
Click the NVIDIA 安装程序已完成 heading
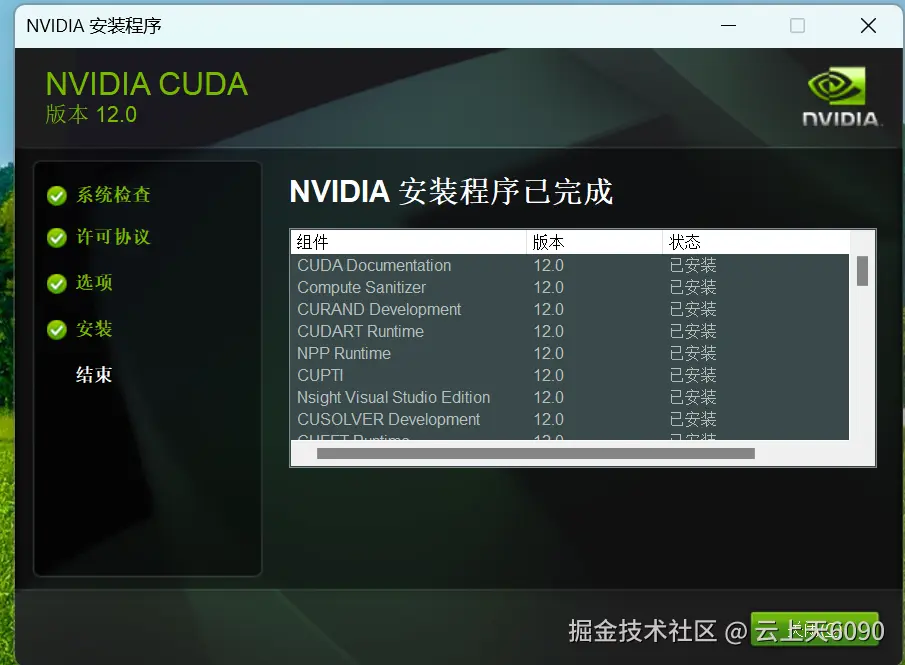(x=451, y=192)
